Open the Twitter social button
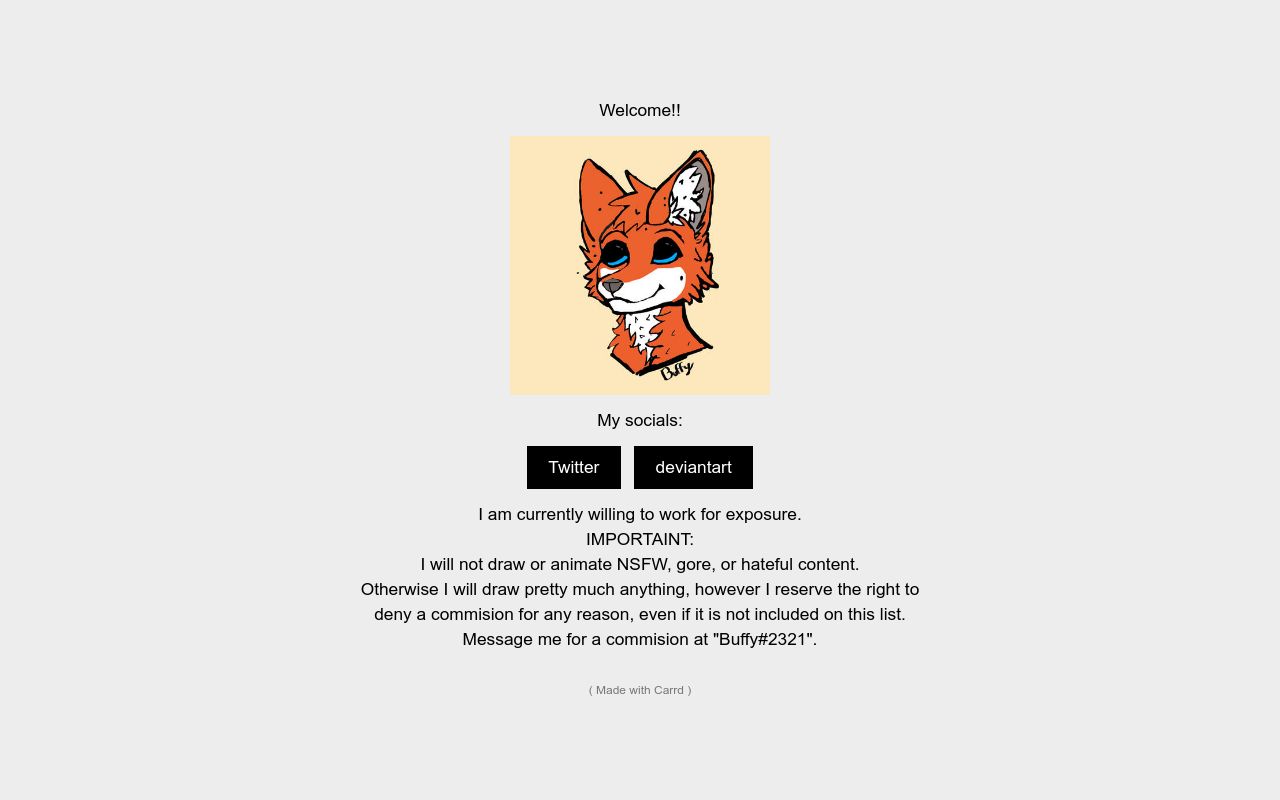The height and width of the screenshot is (800, 1280). 574,467
